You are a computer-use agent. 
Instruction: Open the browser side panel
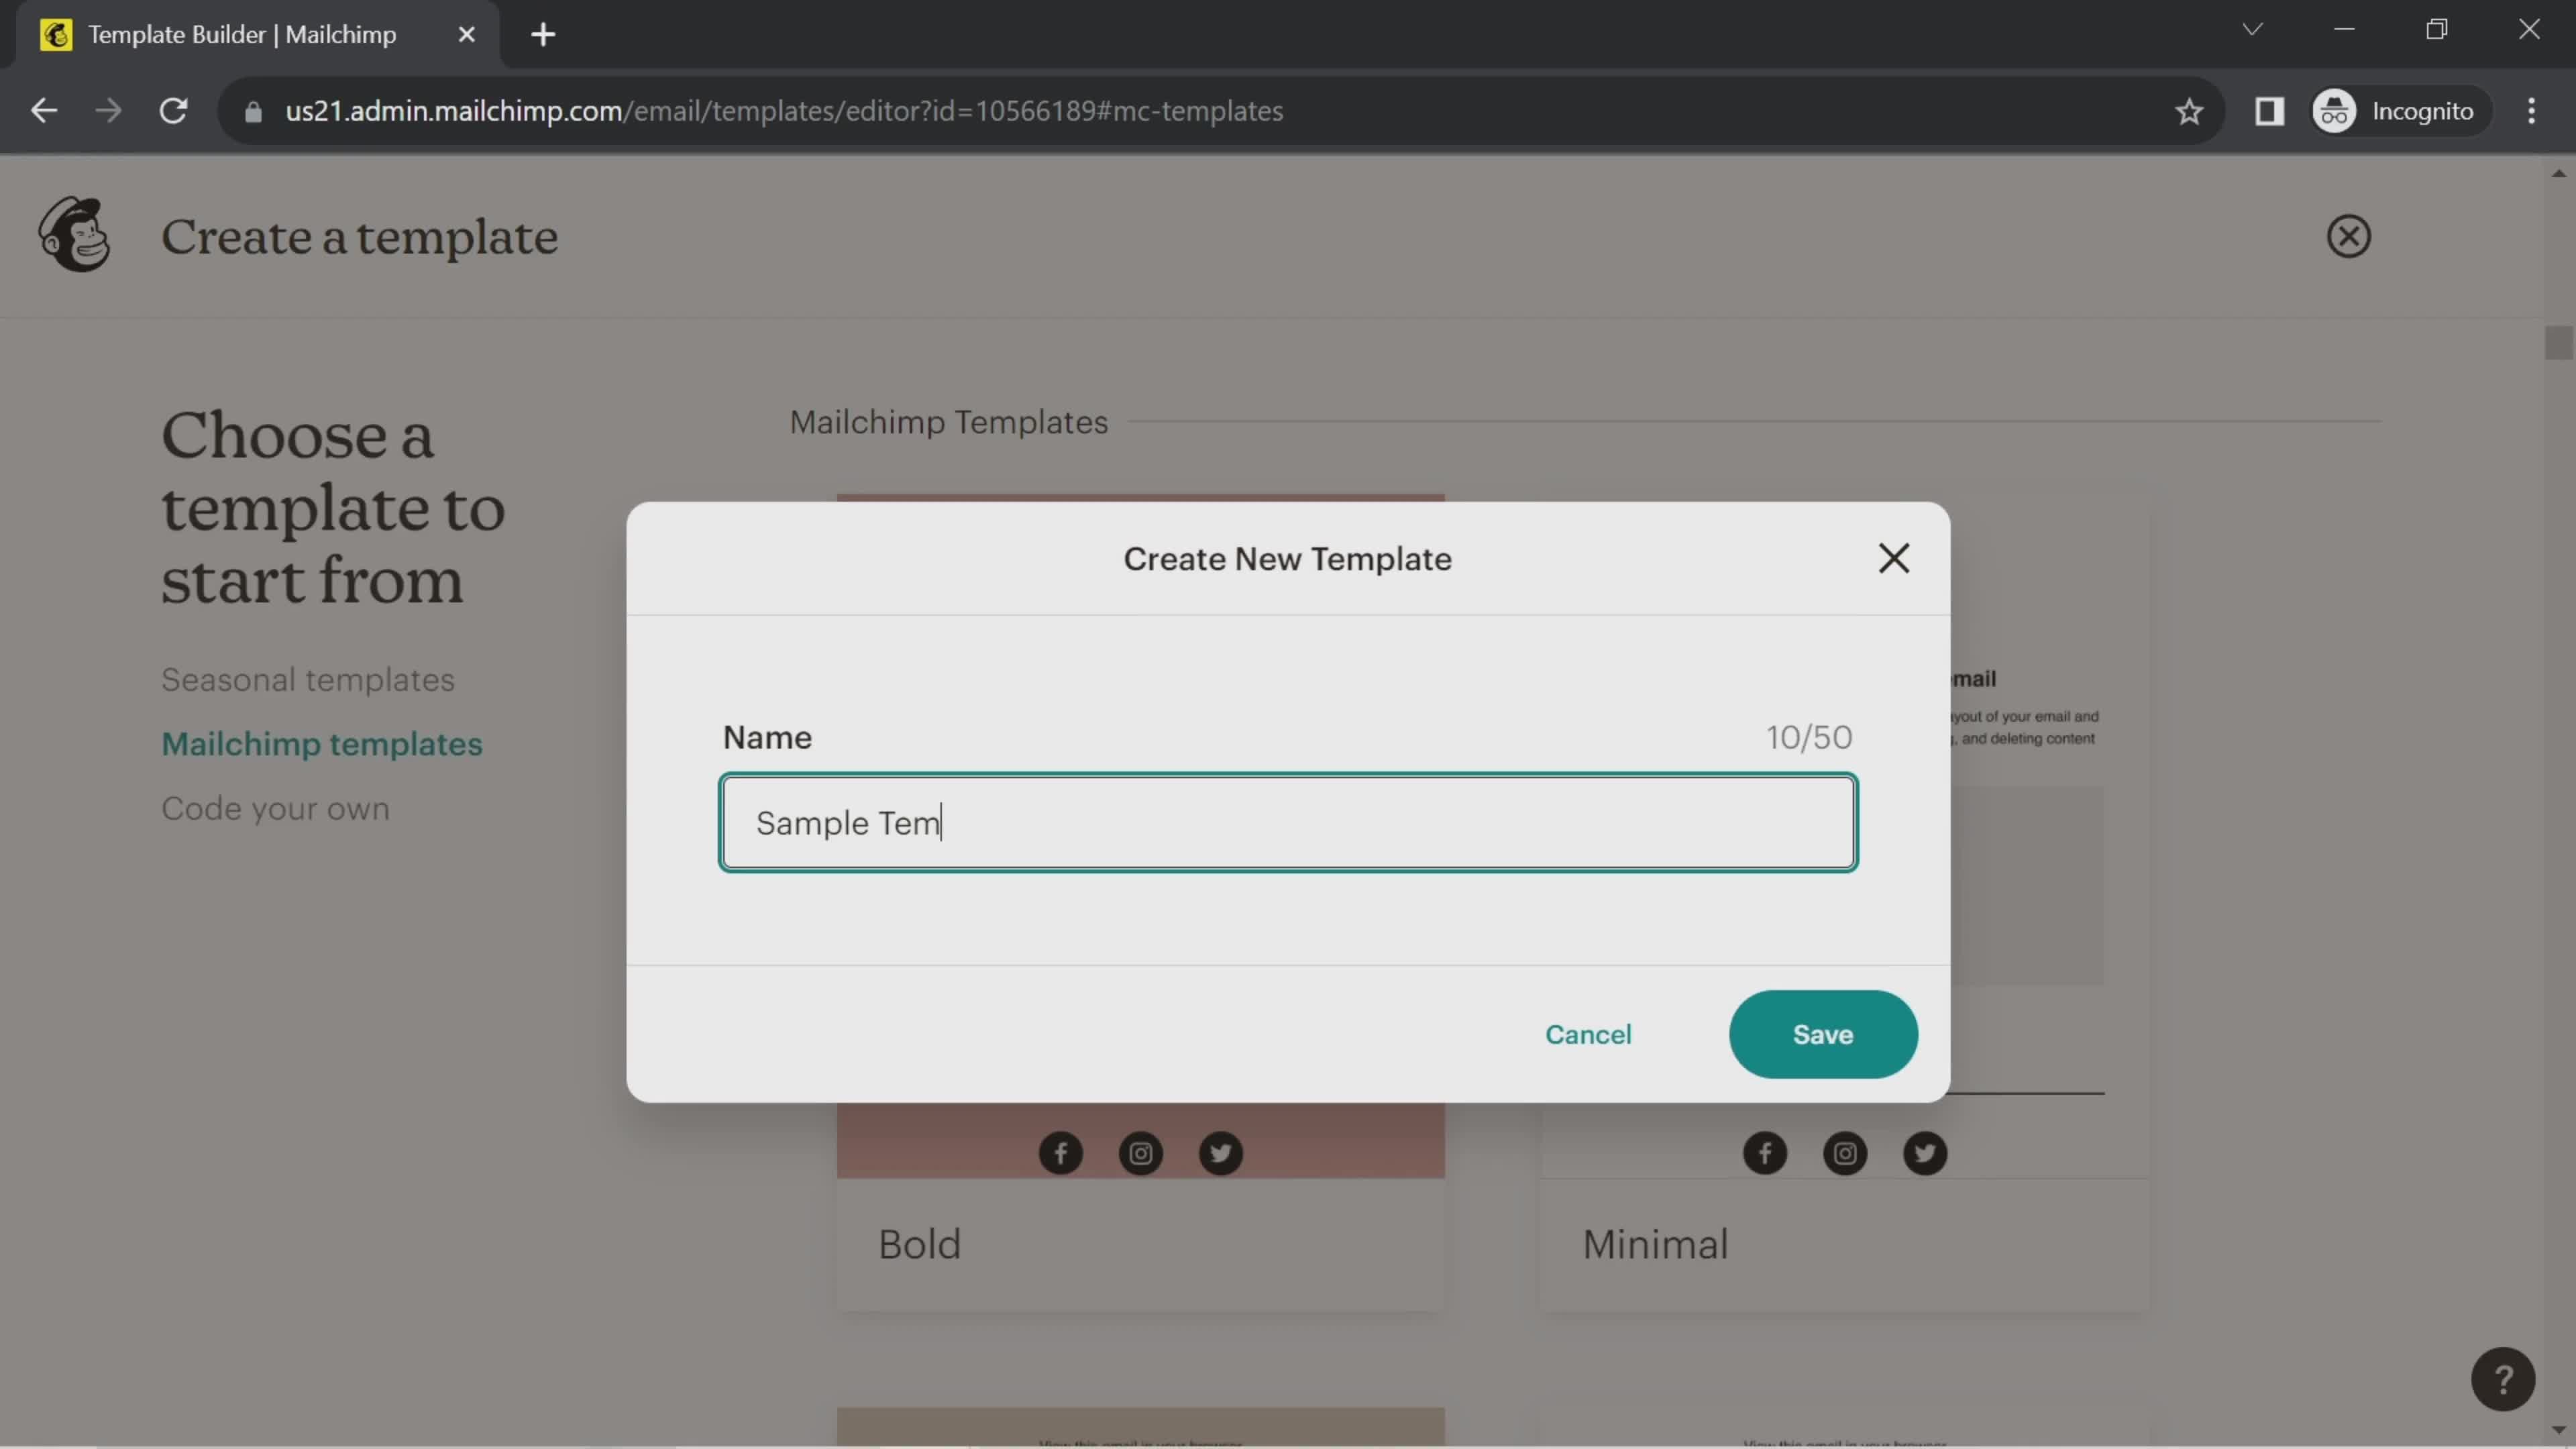2269,111
